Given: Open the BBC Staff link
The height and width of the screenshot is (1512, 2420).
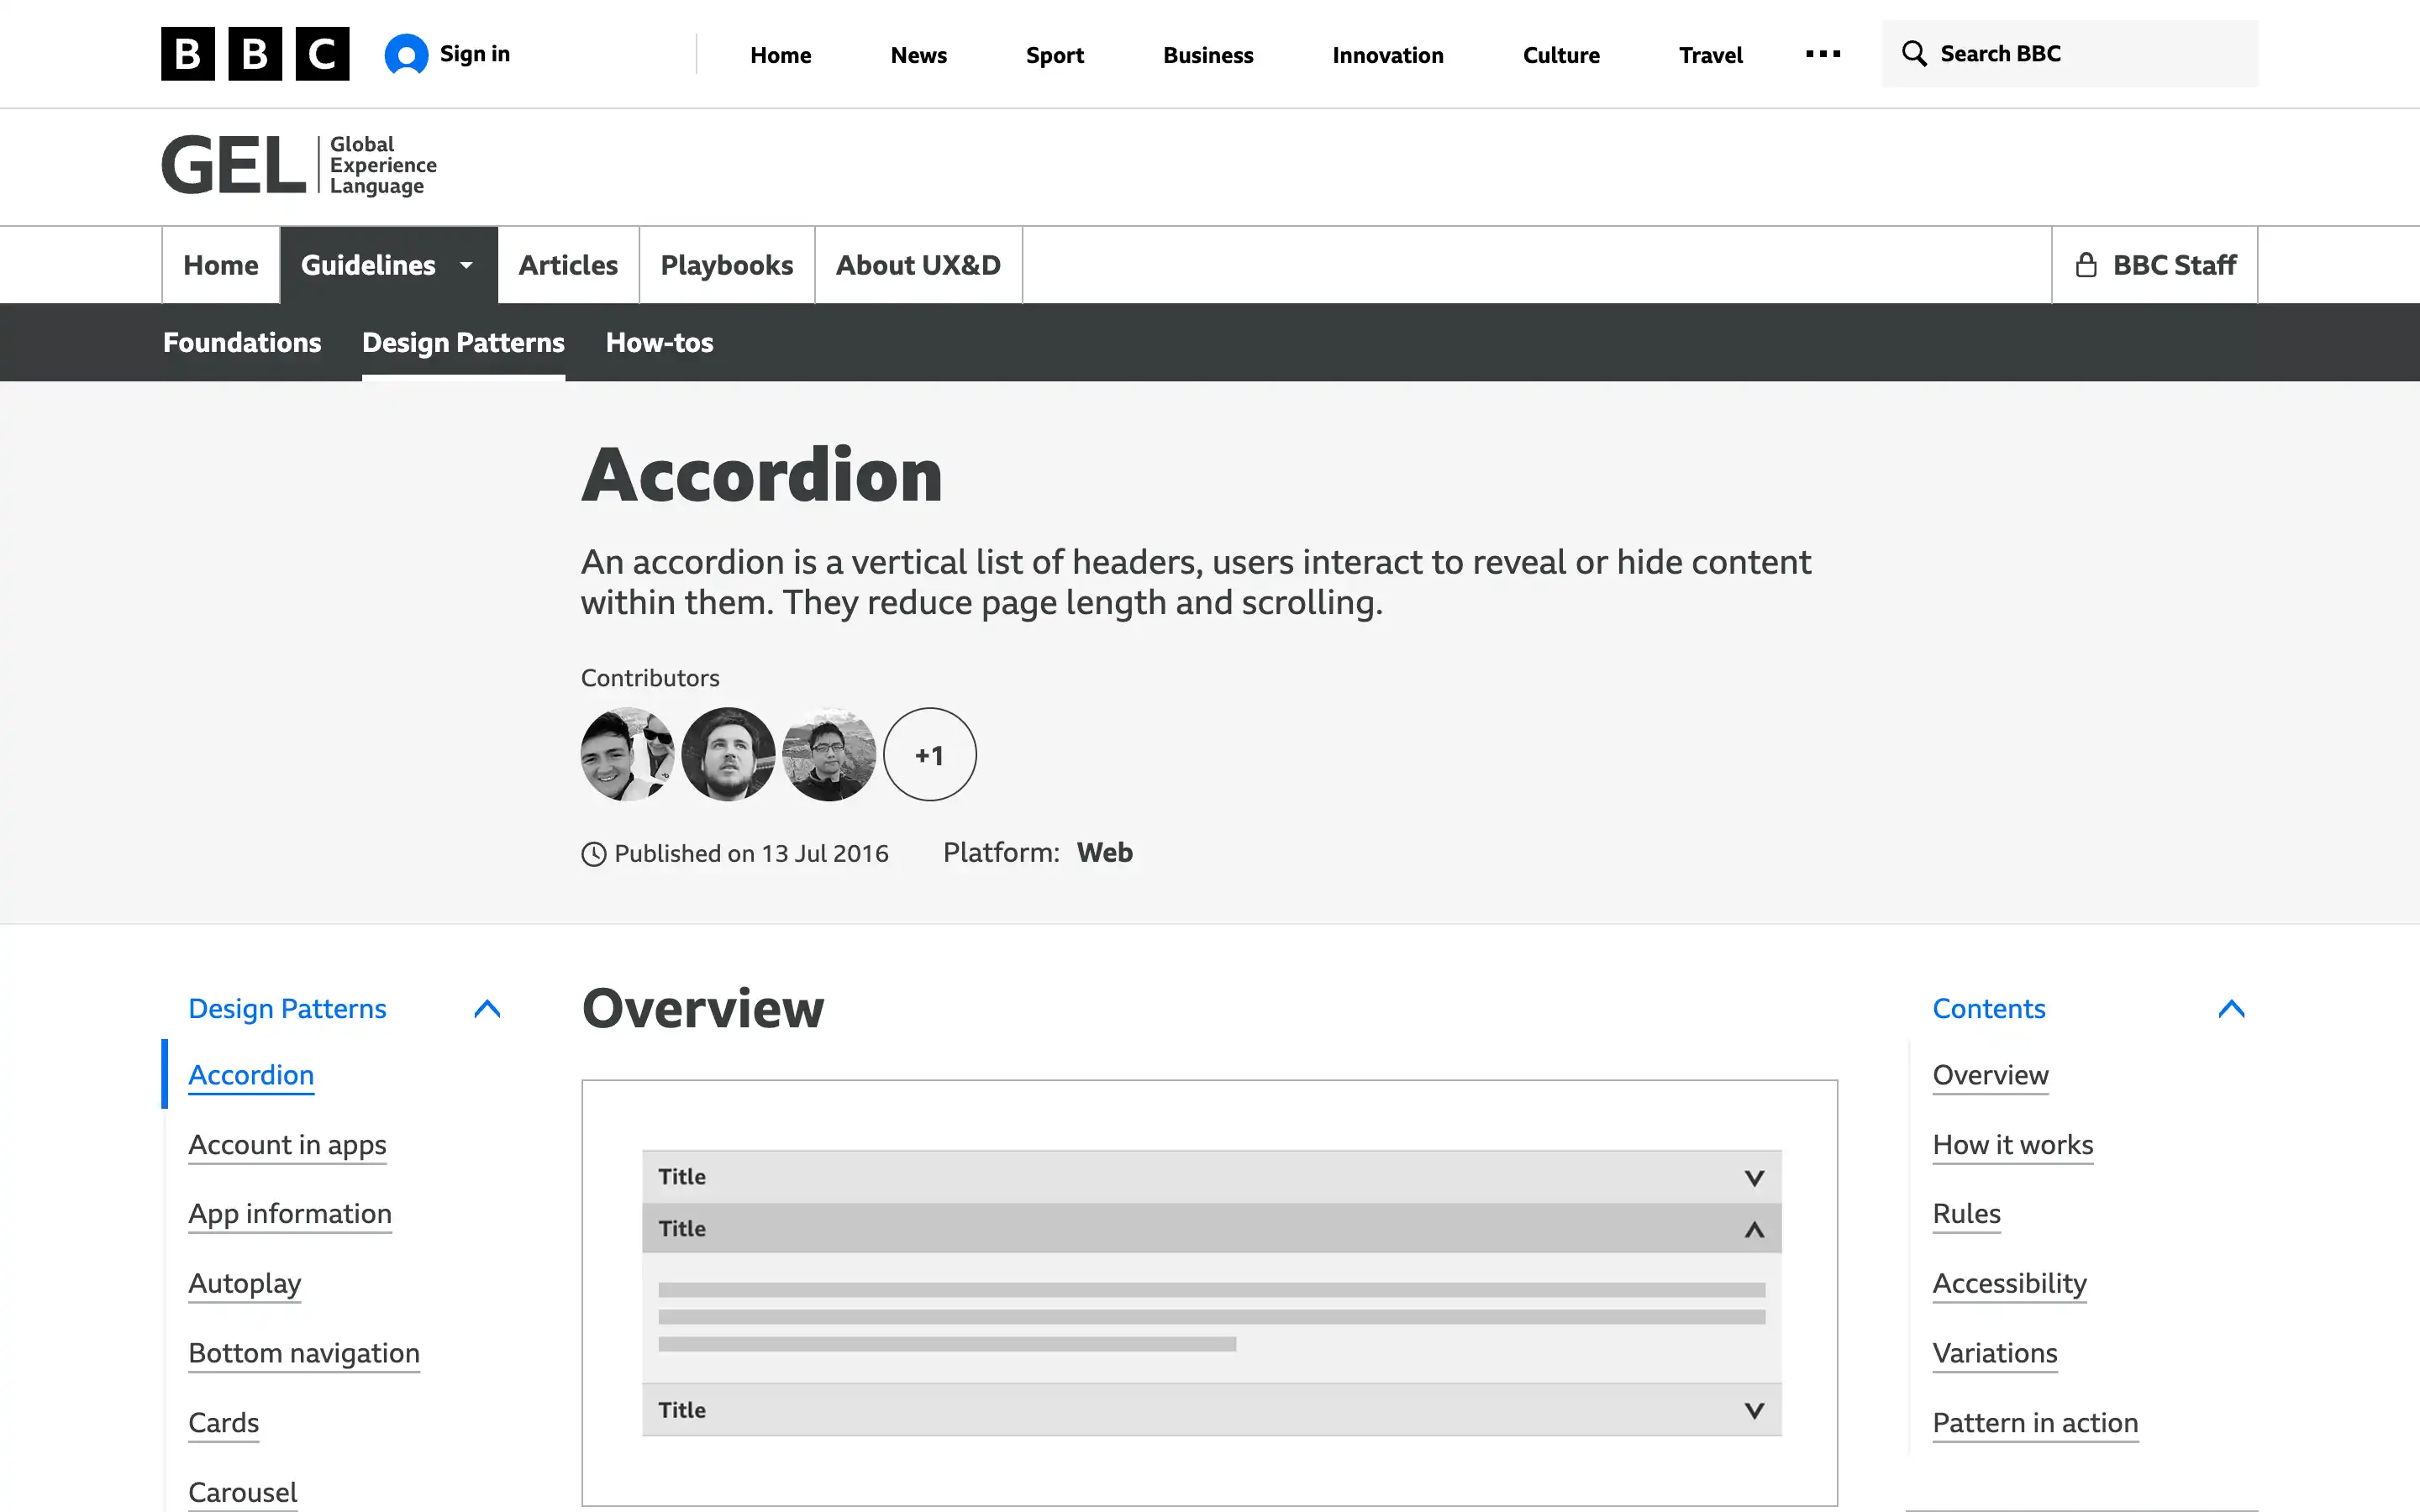Looking at the screenshot, I should 2155,265.
